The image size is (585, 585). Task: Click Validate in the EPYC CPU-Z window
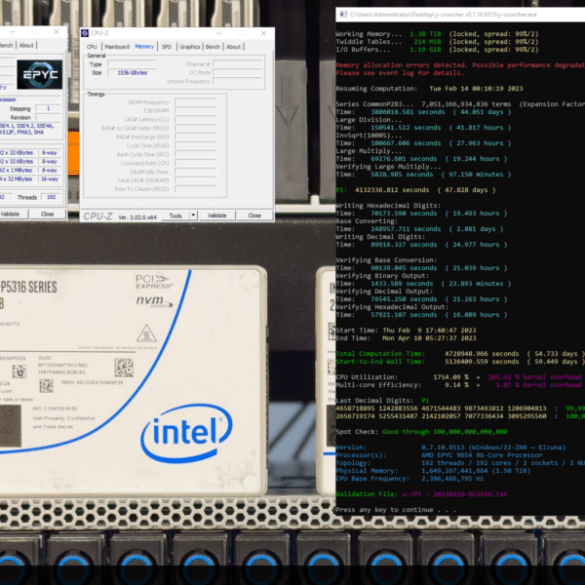click(x=10, y=214)
